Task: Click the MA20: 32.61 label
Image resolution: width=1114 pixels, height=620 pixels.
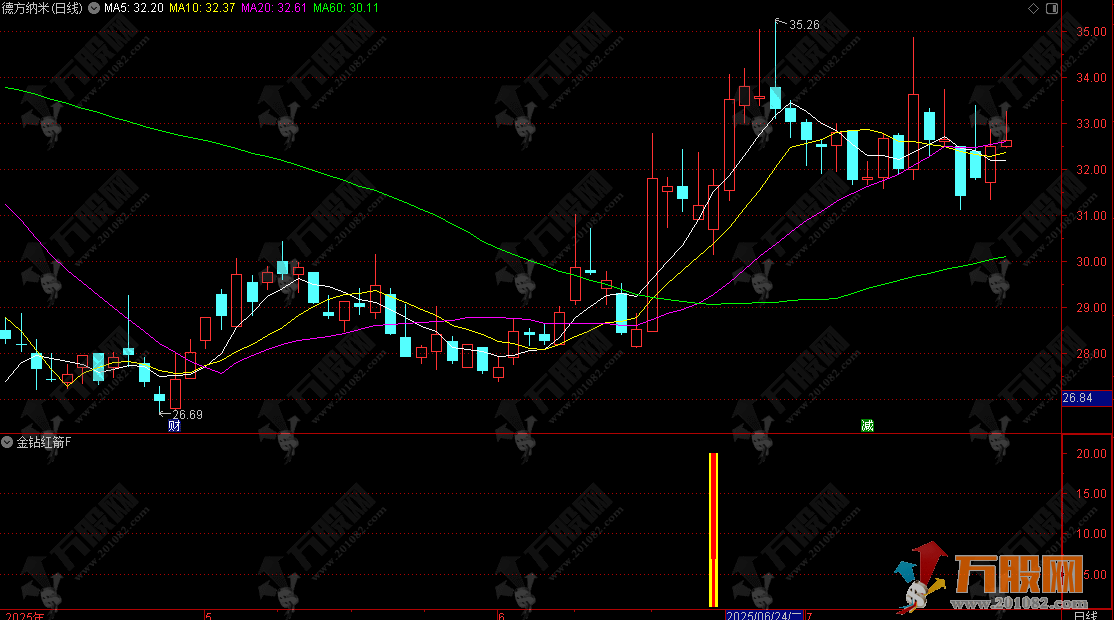Action: 274,8
